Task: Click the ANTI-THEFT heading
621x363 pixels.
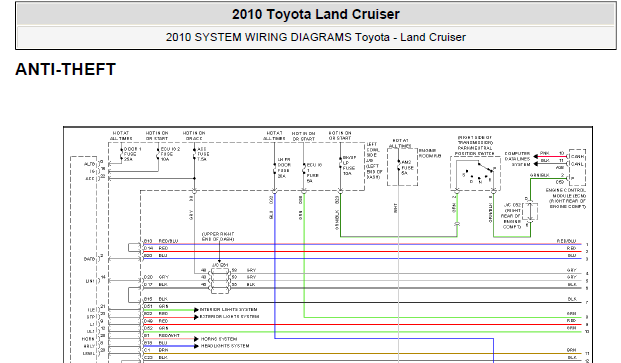Action: (65, 69)
